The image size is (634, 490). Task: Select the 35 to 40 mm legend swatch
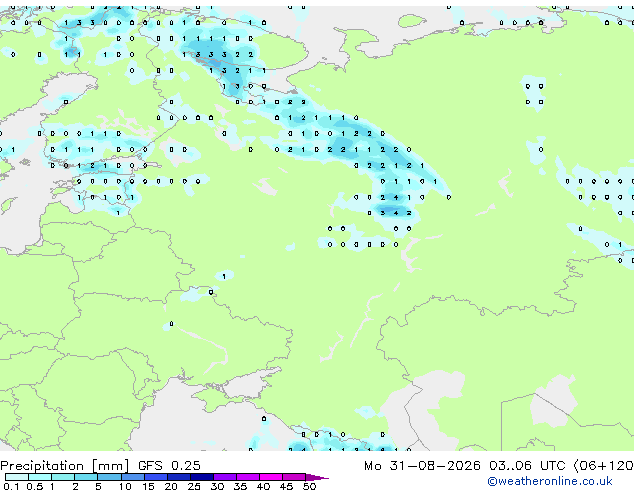pyautogui.click(x=248, y=477)
